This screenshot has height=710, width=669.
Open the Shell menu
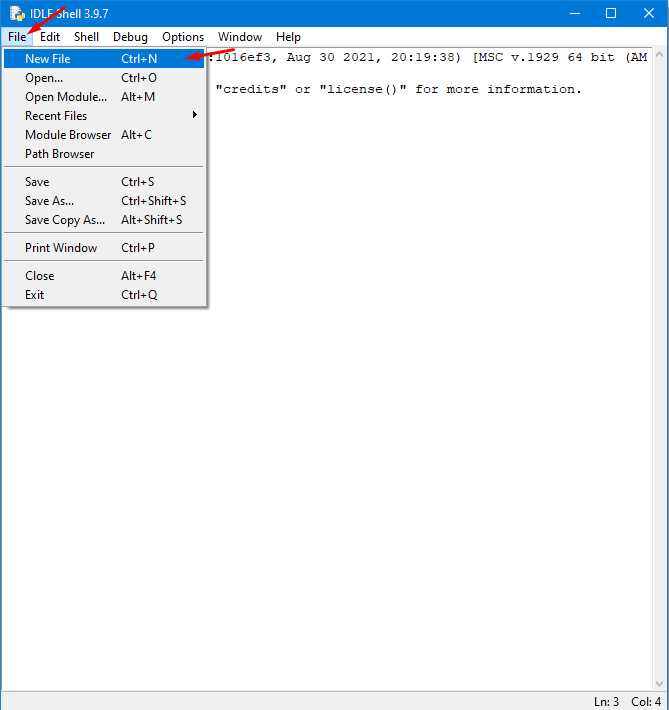(86, 37)
